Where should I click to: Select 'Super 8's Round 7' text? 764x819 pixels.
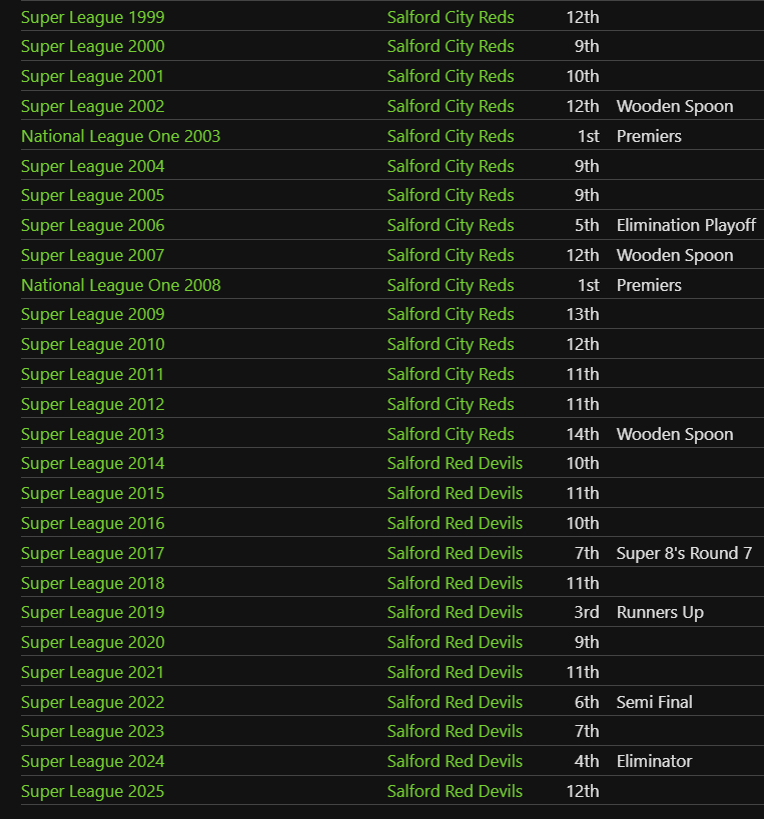684,554
